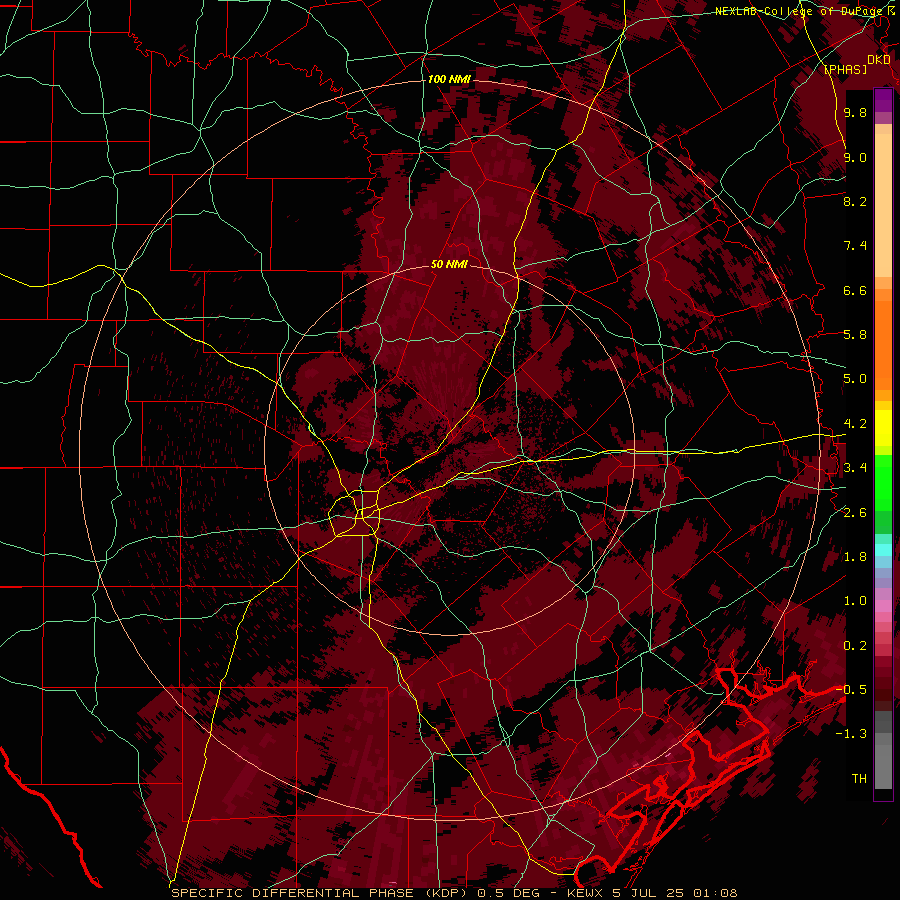
Task: Click the 5.0 scale value
Action: (x=855, y=379)
